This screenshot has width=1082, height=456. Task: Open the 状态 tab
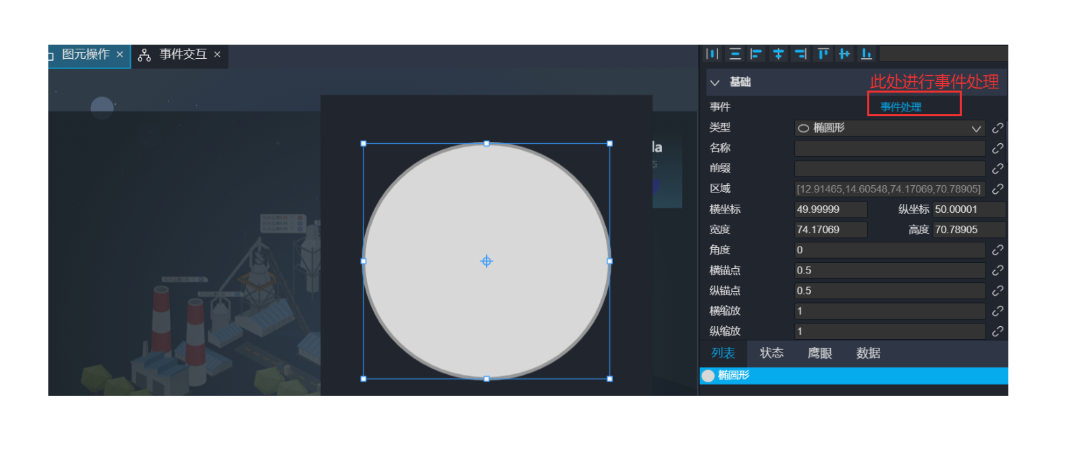click(x=771, y=353)
